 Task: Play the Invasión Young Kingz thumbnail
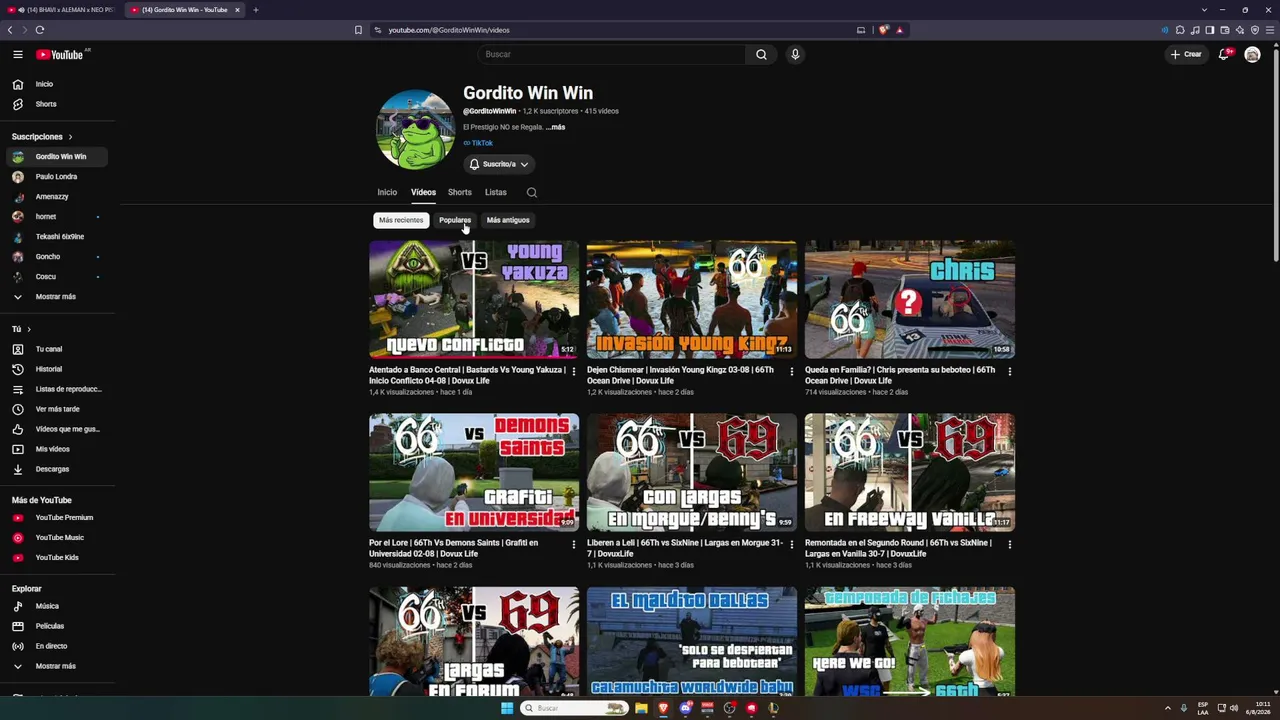[x=692, y=299]
